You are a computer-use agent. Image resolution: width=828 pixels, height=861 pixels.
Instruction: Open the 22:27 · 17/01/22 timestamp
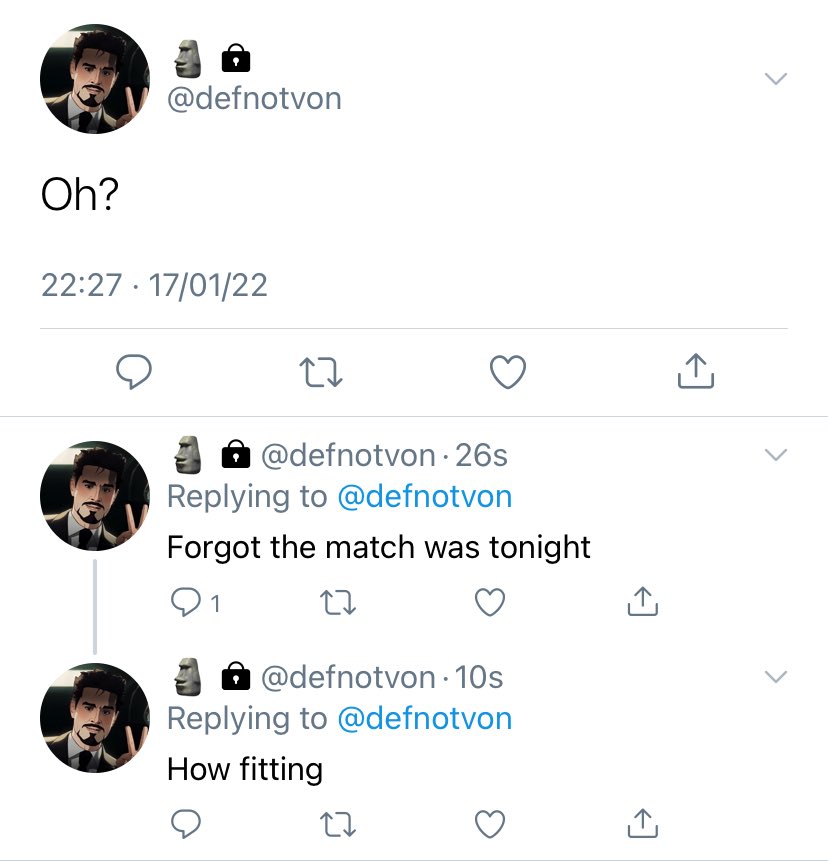click(x=154, y=286)
